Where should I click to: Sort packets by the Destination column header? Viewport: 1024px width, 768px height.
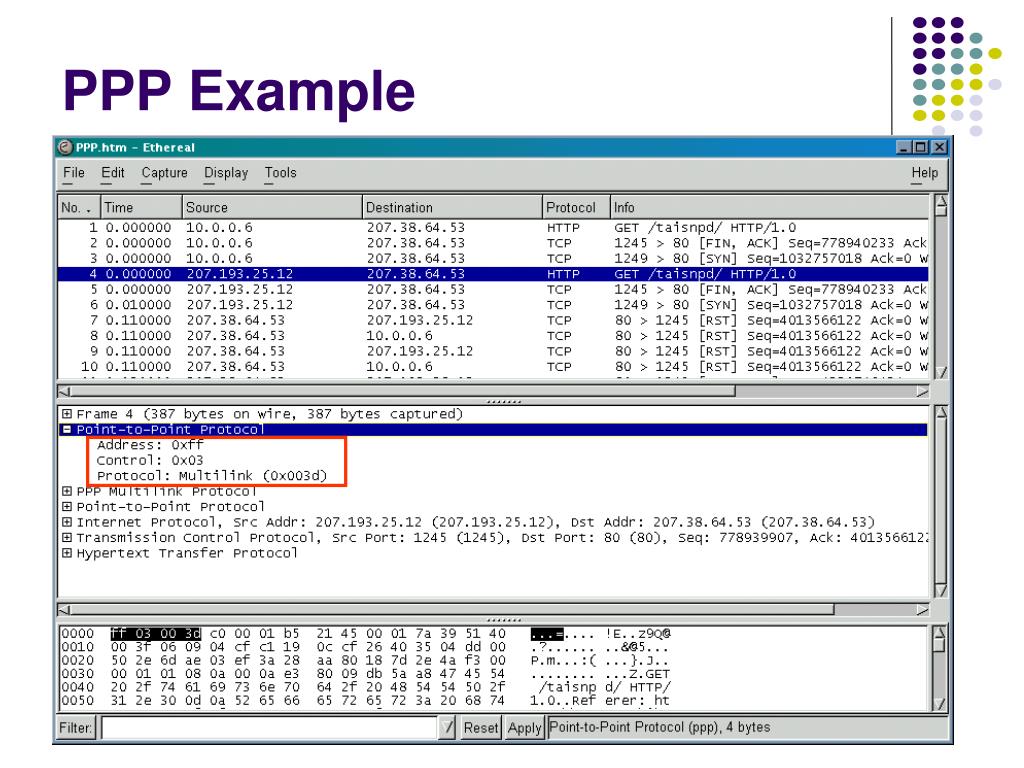point(452,208)
